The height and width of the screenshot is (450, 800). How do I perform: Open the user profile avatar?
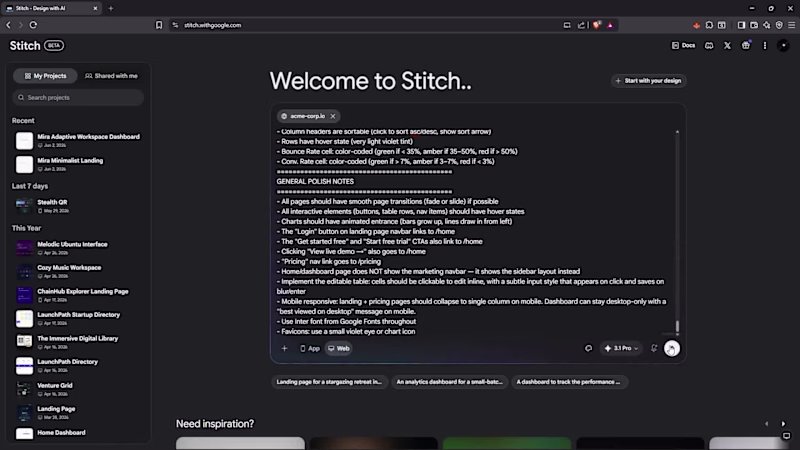pos(783,45)
